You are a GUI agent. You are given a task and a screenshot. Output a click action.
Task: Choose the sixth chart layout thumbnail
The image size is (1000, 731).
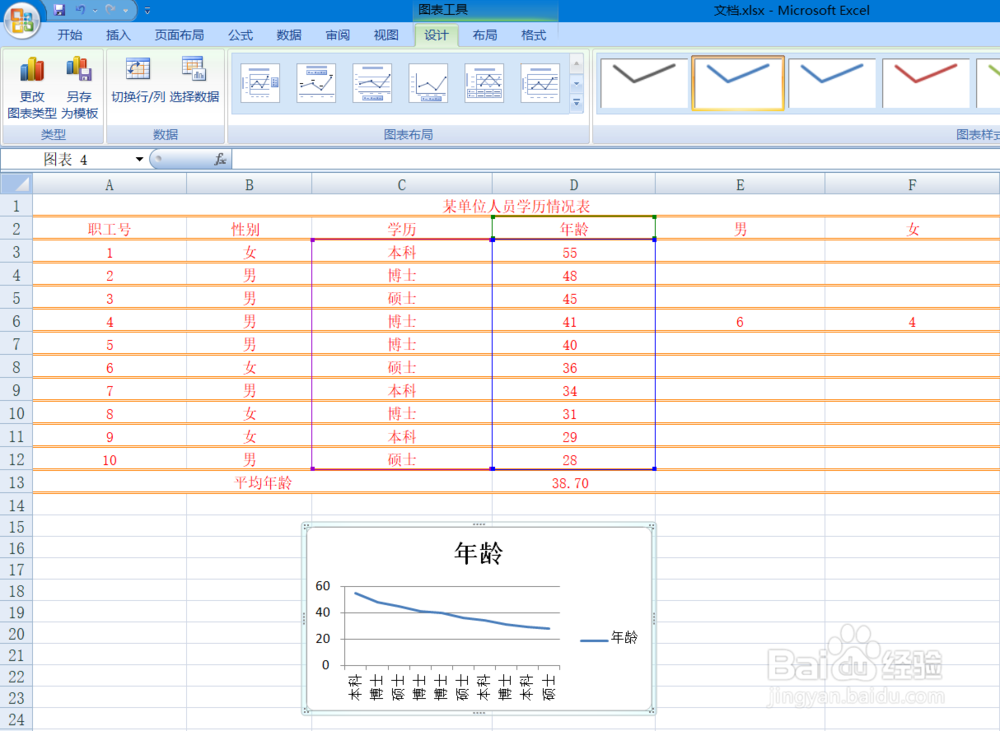[540, 83]
